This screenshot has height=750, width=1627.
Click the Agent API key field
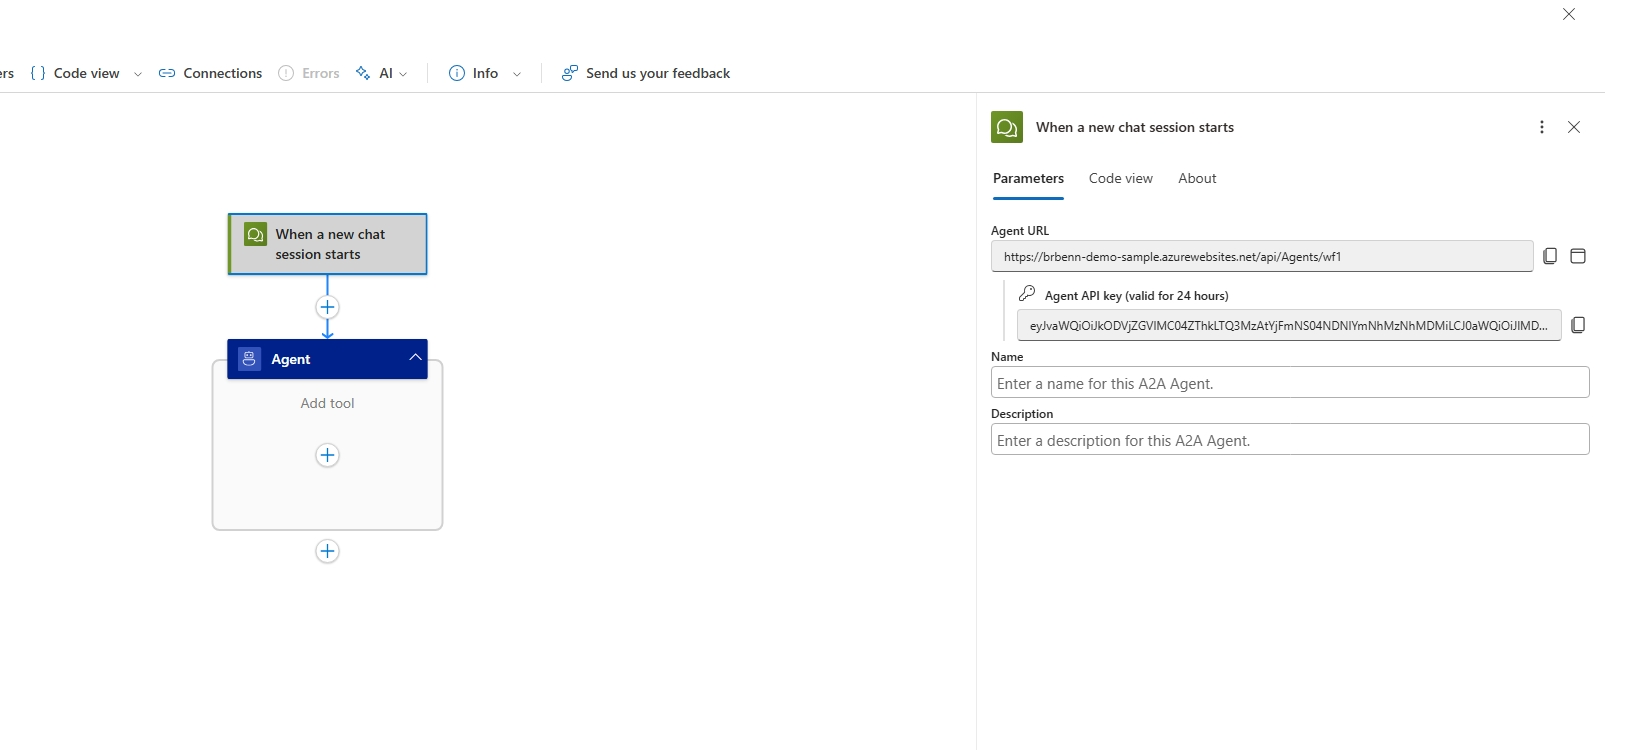pyautogui.click(x=1289, y=325)
